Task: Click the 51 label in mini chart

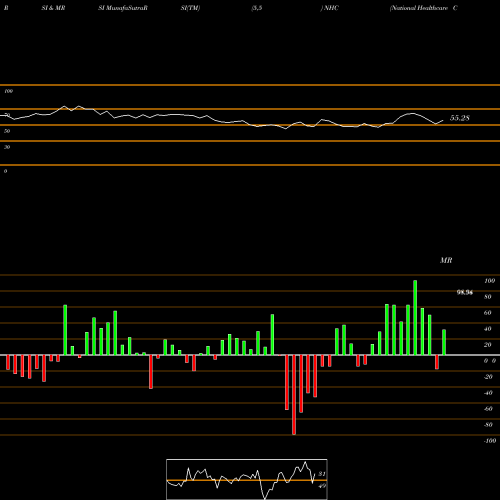Action: tap(322, 474)
